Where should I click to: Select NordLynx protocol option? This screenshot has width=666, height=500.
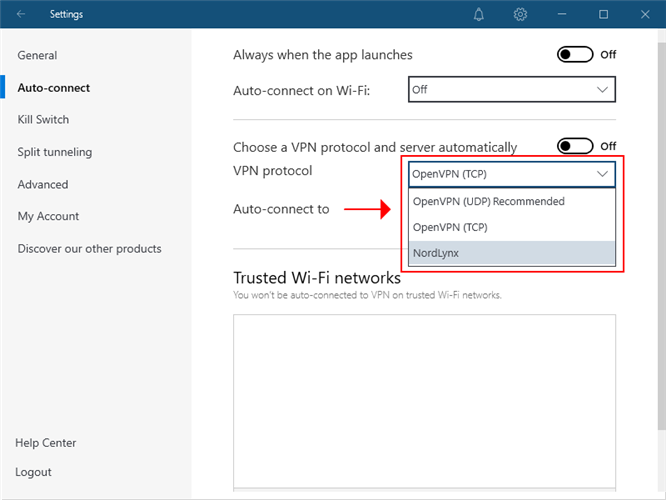pos(436,253)
